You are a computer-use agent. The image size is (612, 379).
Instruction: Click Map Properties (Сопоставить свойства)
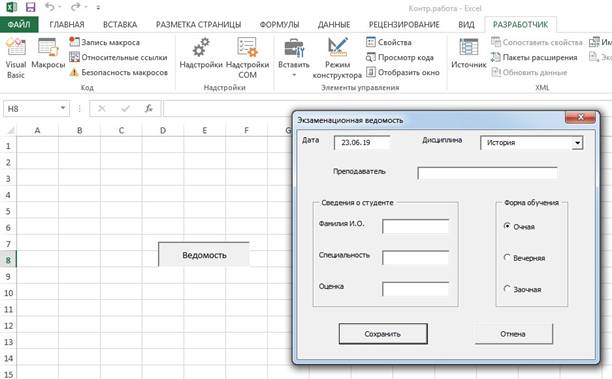(x=537, y=42)
